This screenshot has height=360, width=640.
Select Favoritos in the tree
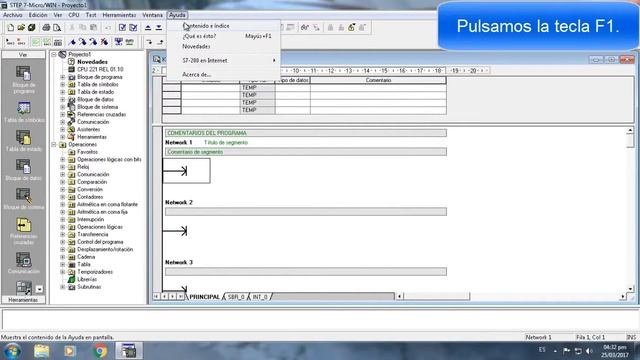(x=87, y=152)
